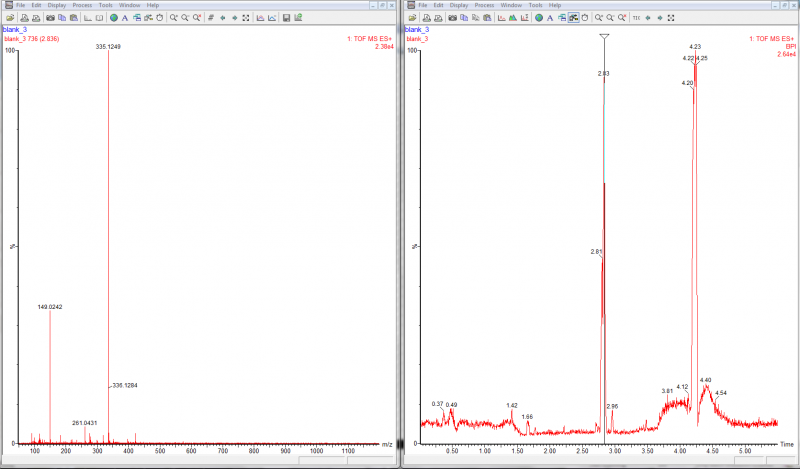Open Display menu in the Spectrum window

coord(57,5)
